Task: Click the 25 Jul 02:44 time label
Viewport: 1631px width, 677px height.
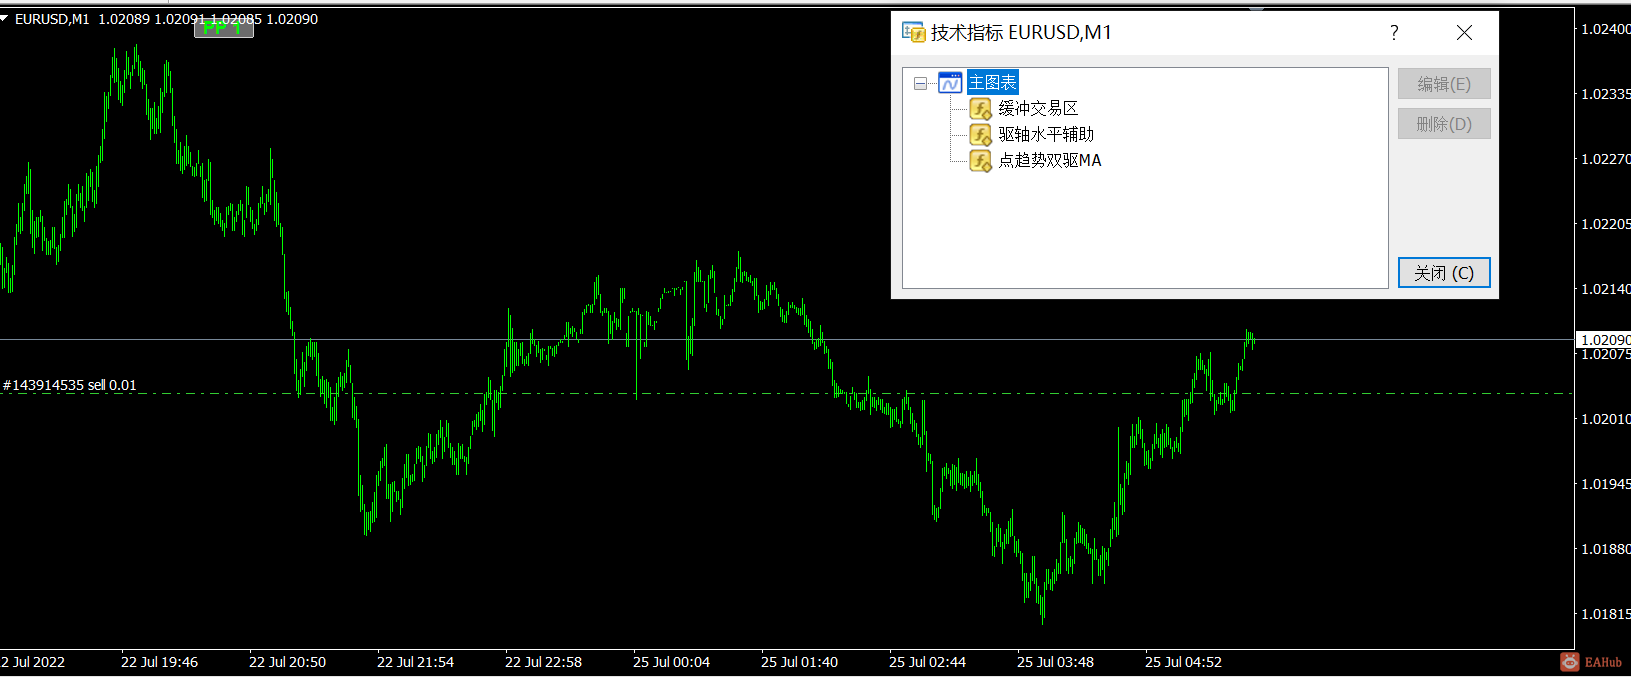Action: 927,662
